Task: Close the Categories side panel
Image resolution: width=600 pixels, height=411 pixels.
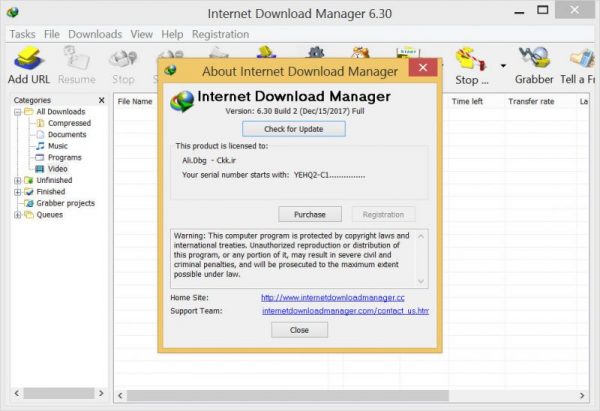Action: (102, 100)
